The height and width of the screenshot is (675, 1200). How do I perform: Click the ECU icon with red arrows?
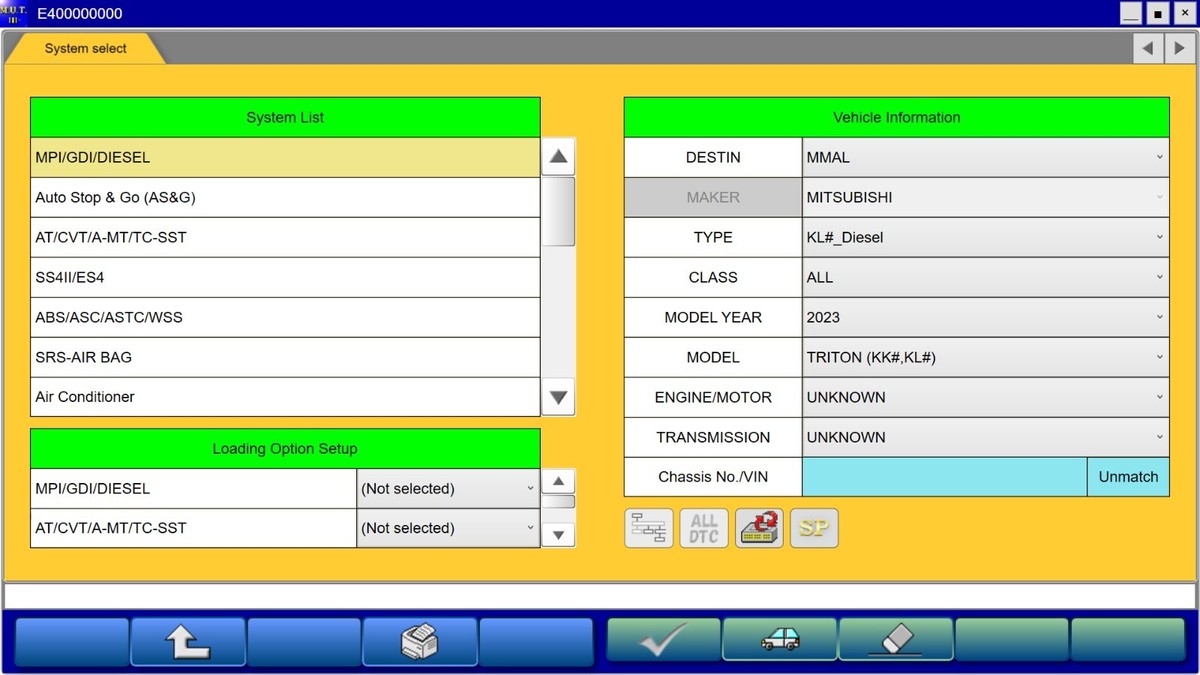coord(759,528)
